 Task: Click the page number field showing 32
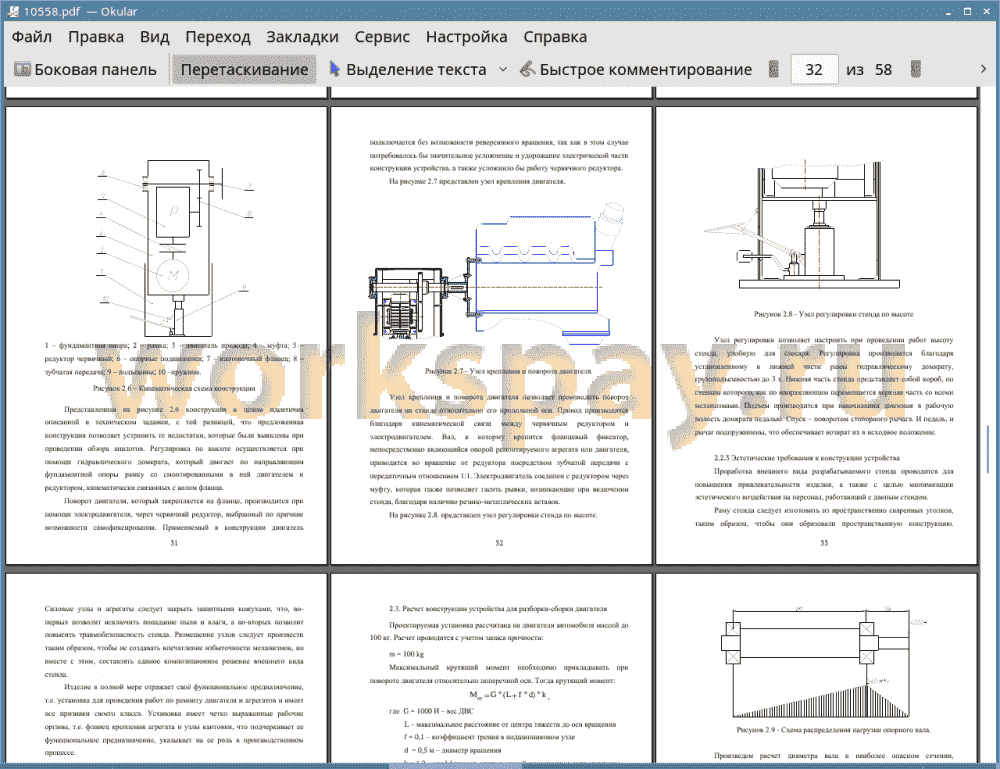(x=814, y=70)
